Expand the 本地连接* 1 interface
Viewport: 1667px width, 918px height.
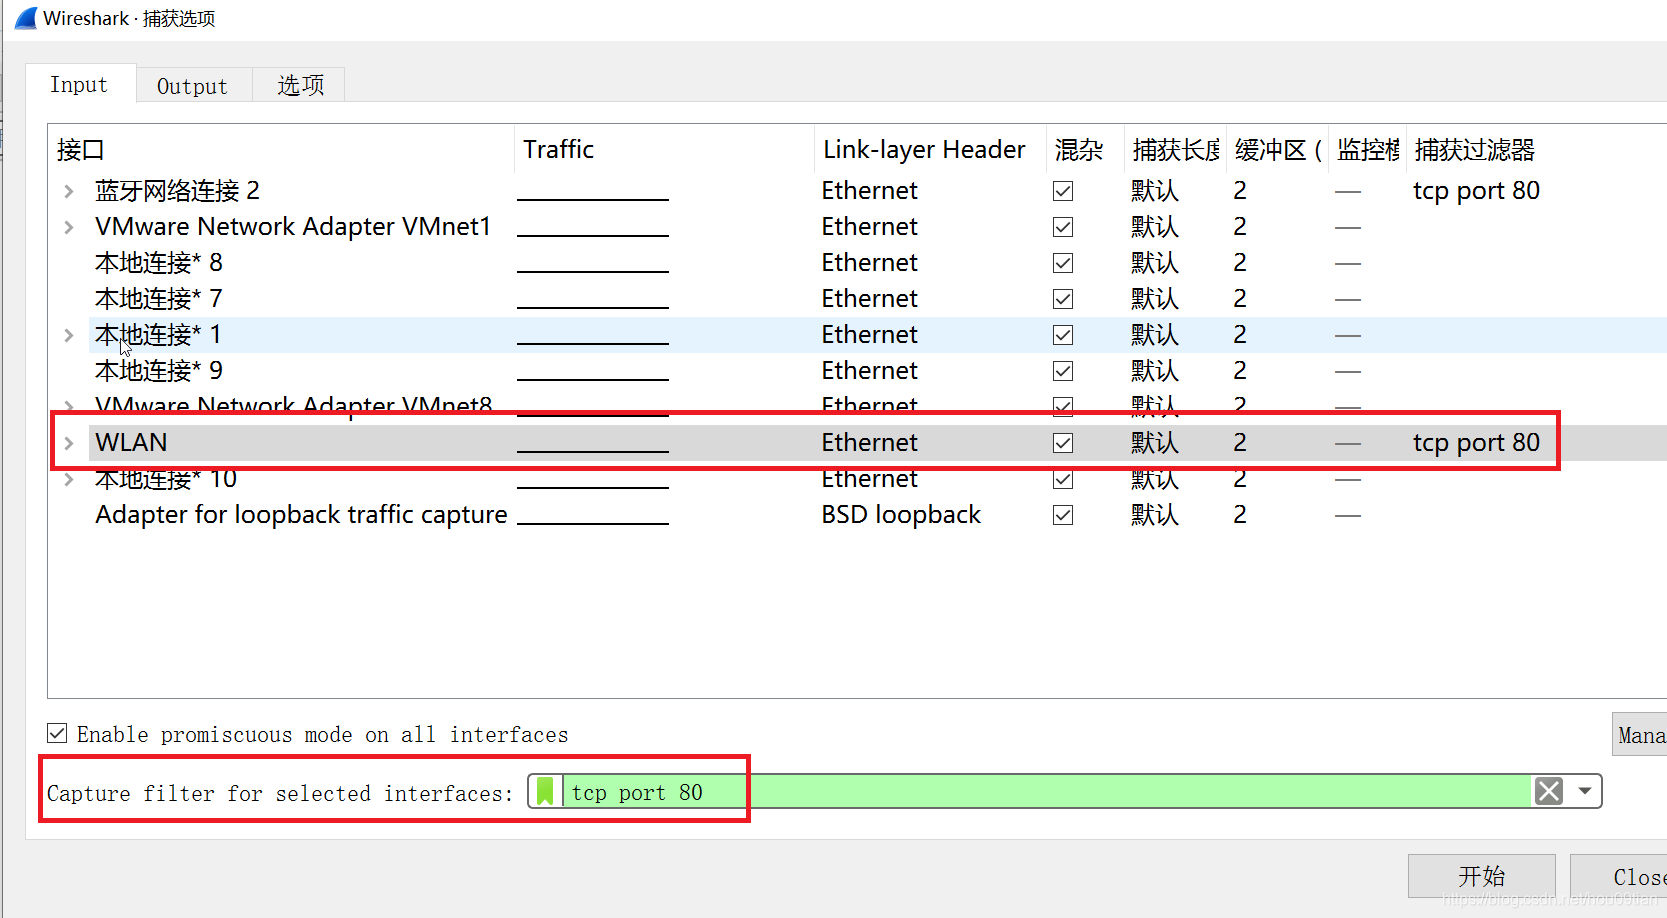(69, 335)
